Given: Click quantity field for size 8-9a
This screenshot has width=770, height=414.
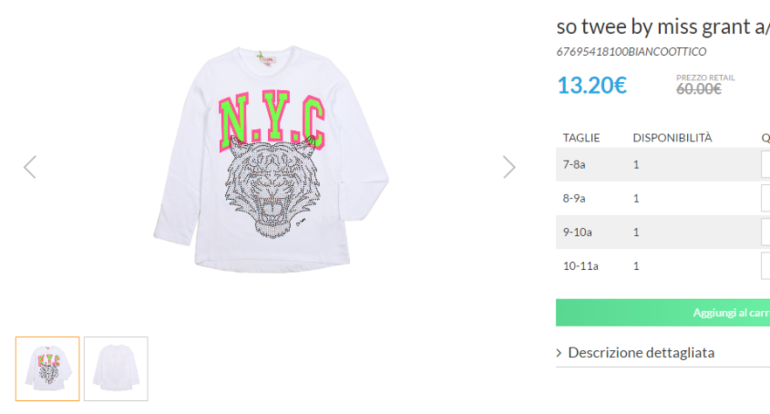Looking at the screenshot, I should click(x=765, y=198).
